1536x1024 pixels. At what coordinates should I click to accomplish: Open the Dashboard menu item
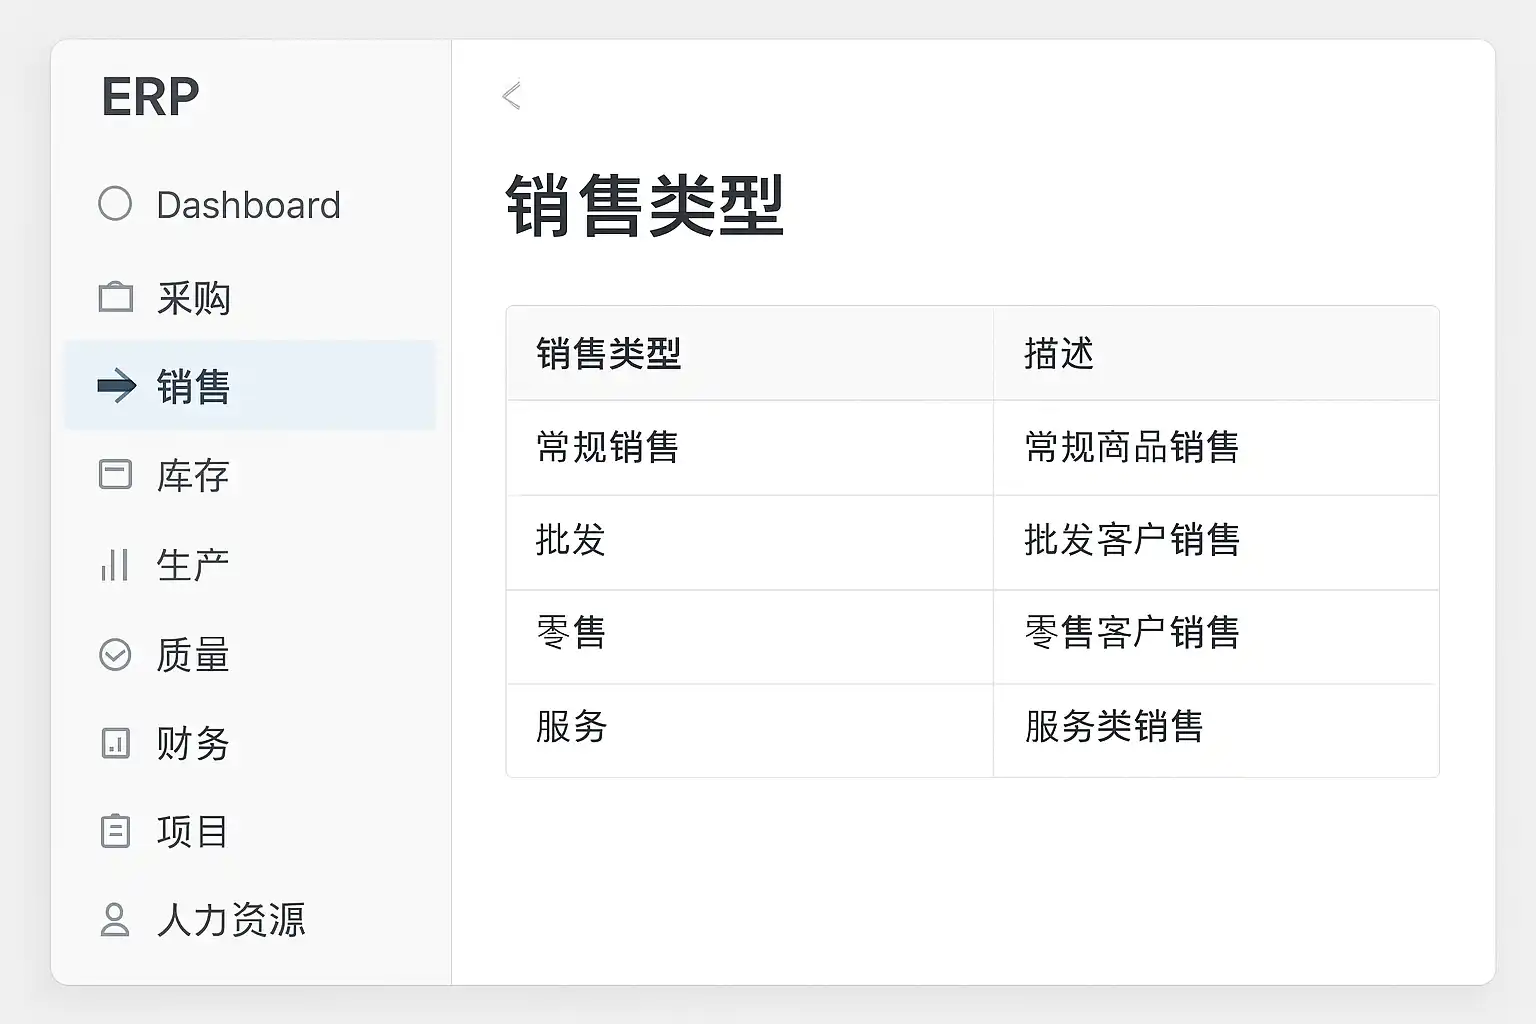248,205
